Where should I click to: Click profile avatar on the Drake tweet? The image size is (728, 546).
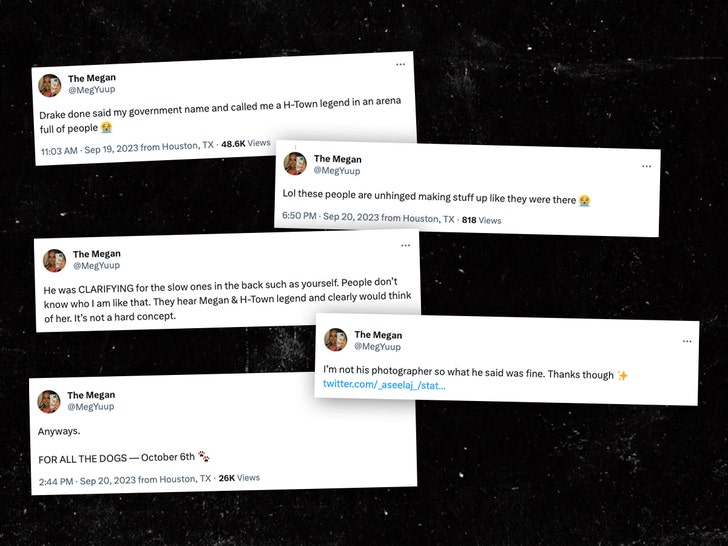[x=50, y=85]
